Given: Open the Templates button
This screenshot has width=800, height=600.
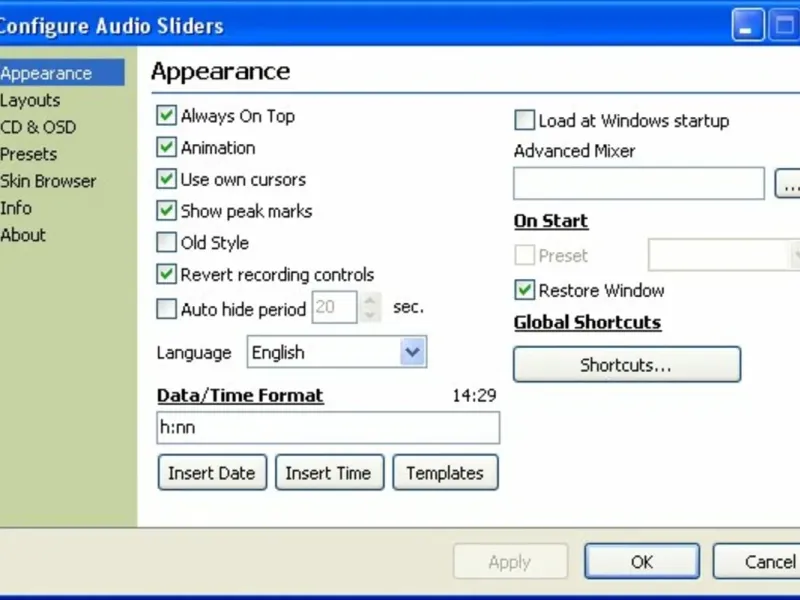Looking at the screenshot, I should (x=445, y=472).
